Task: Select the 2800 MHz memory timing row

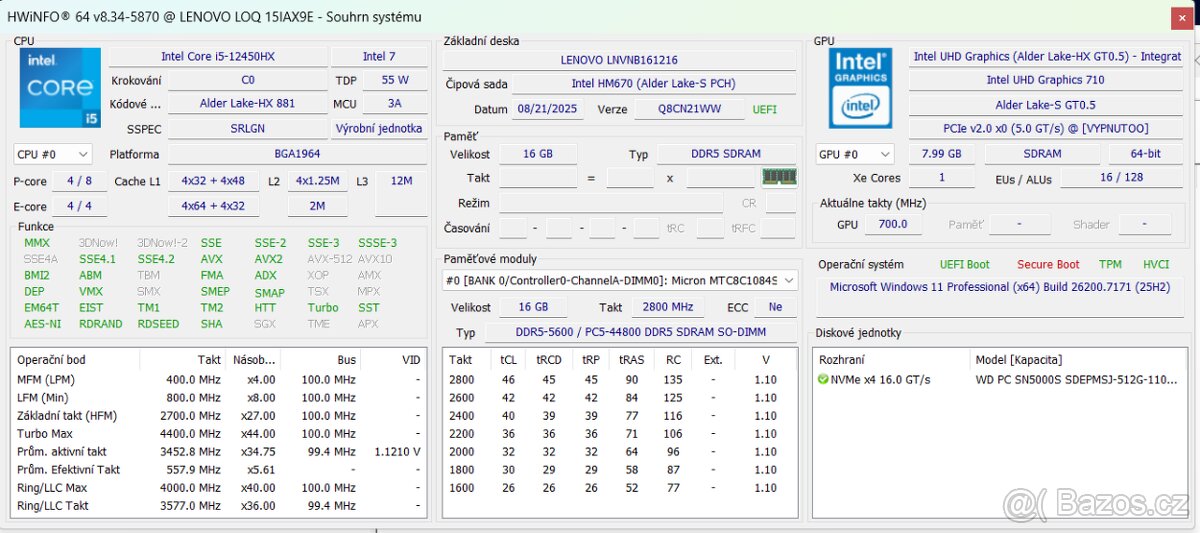Action: [x=619, y=380]
